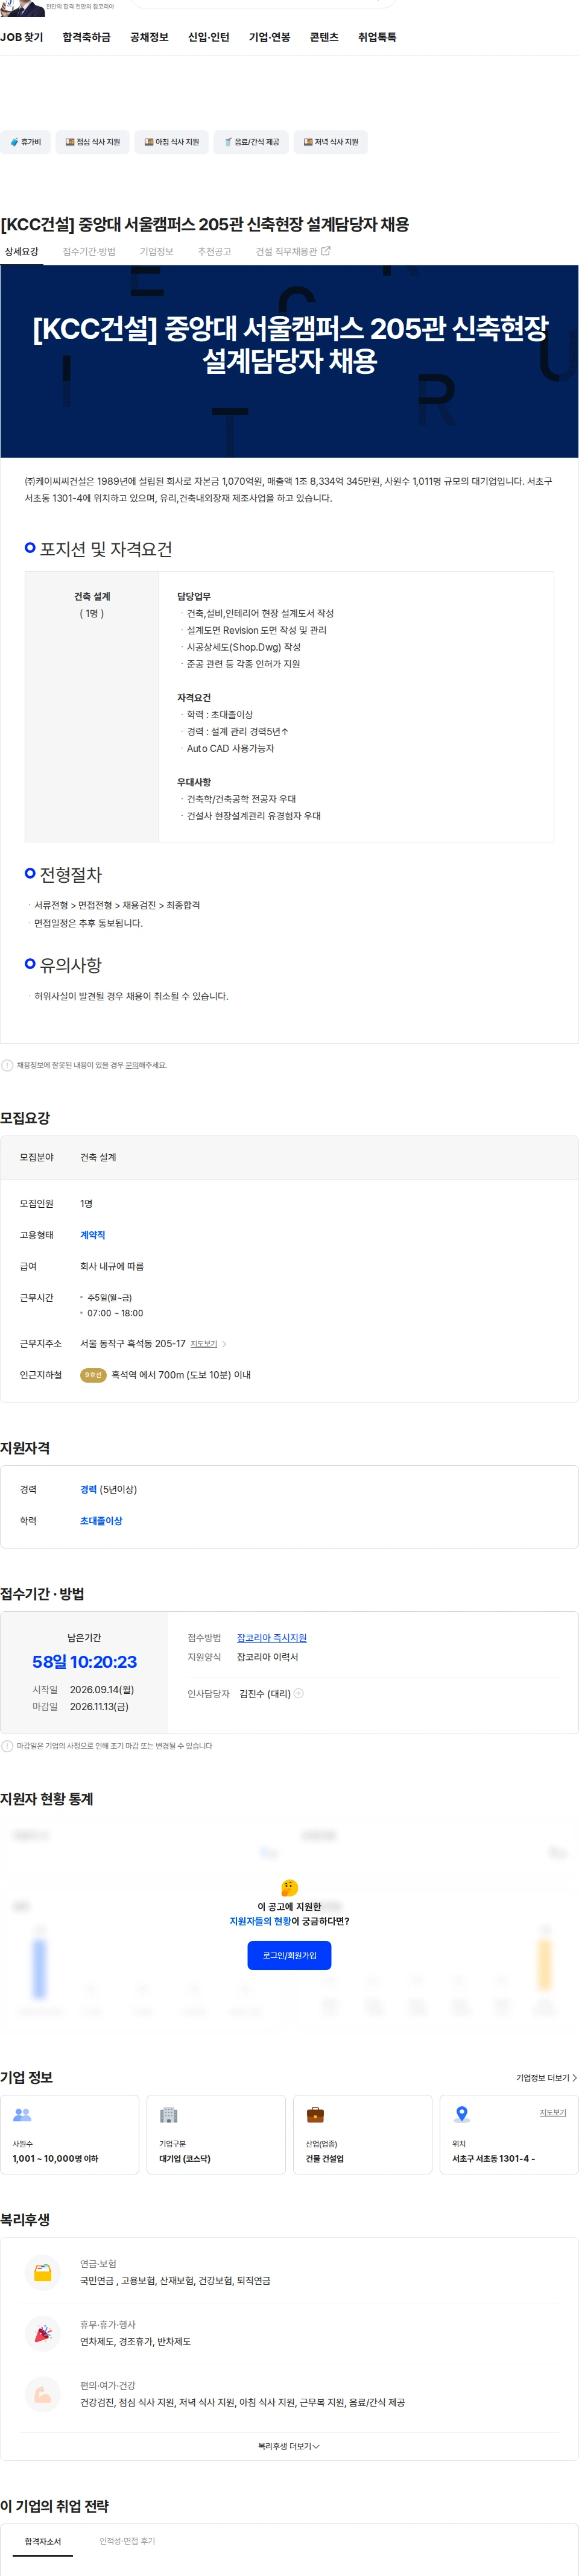579x2576 pixels.
Task: Select the 휴가비 benefit tag
Action: click(x=25, y=142)
